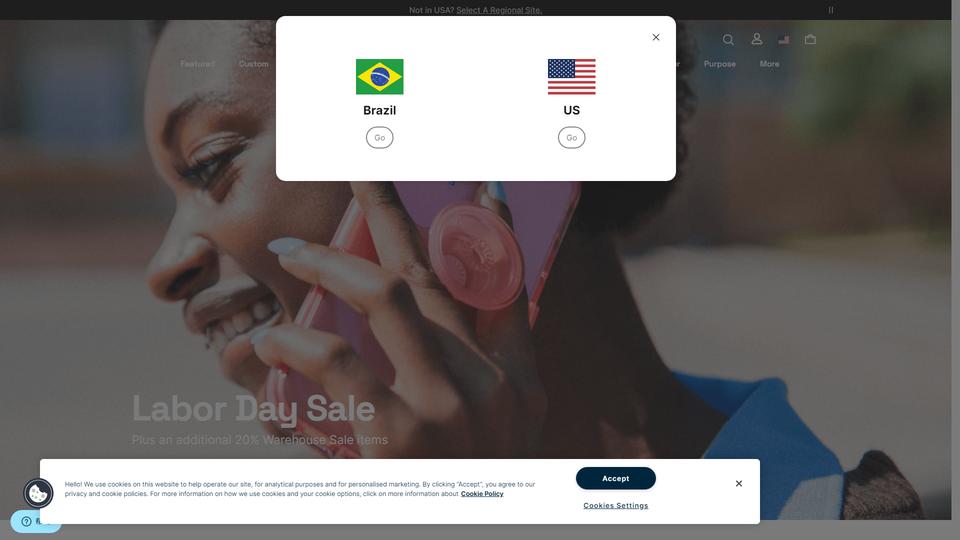The width and height of the screenshot is (960, 540).
Task: Expand the More navigation menu
Action: point(770,64)
